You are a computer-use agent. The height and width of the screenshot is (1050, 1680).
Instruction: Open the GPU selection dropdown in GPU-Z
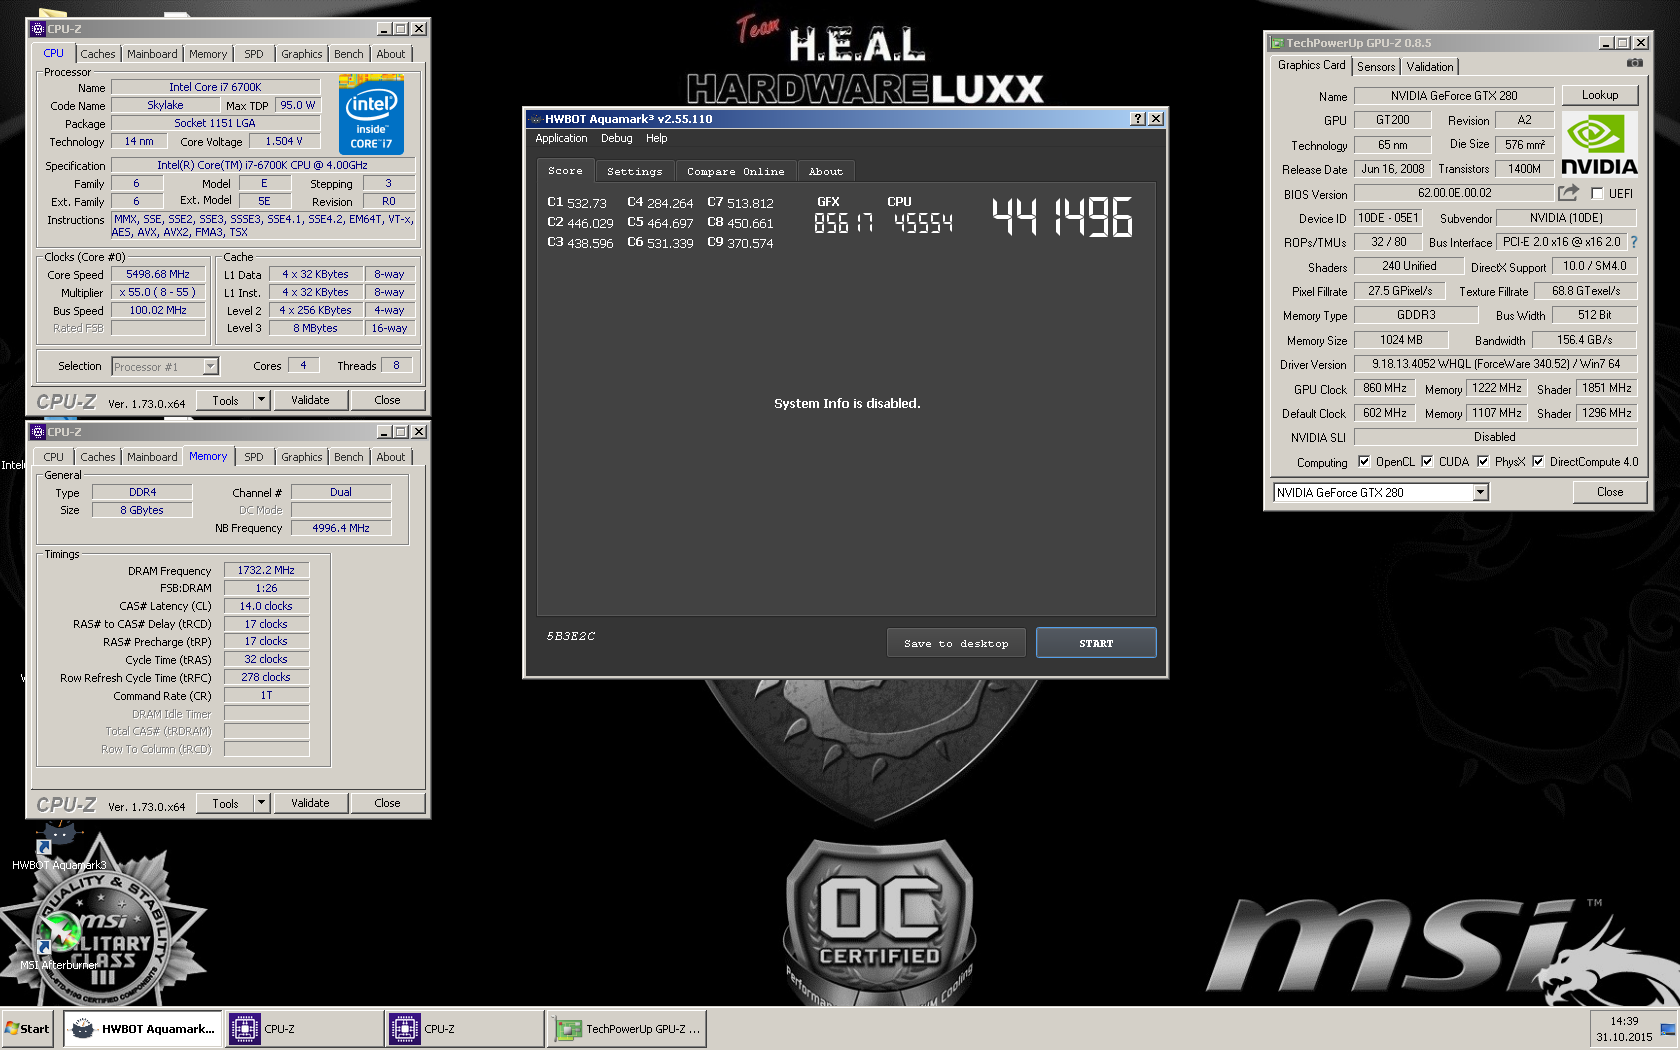[x=1480, y=492]
